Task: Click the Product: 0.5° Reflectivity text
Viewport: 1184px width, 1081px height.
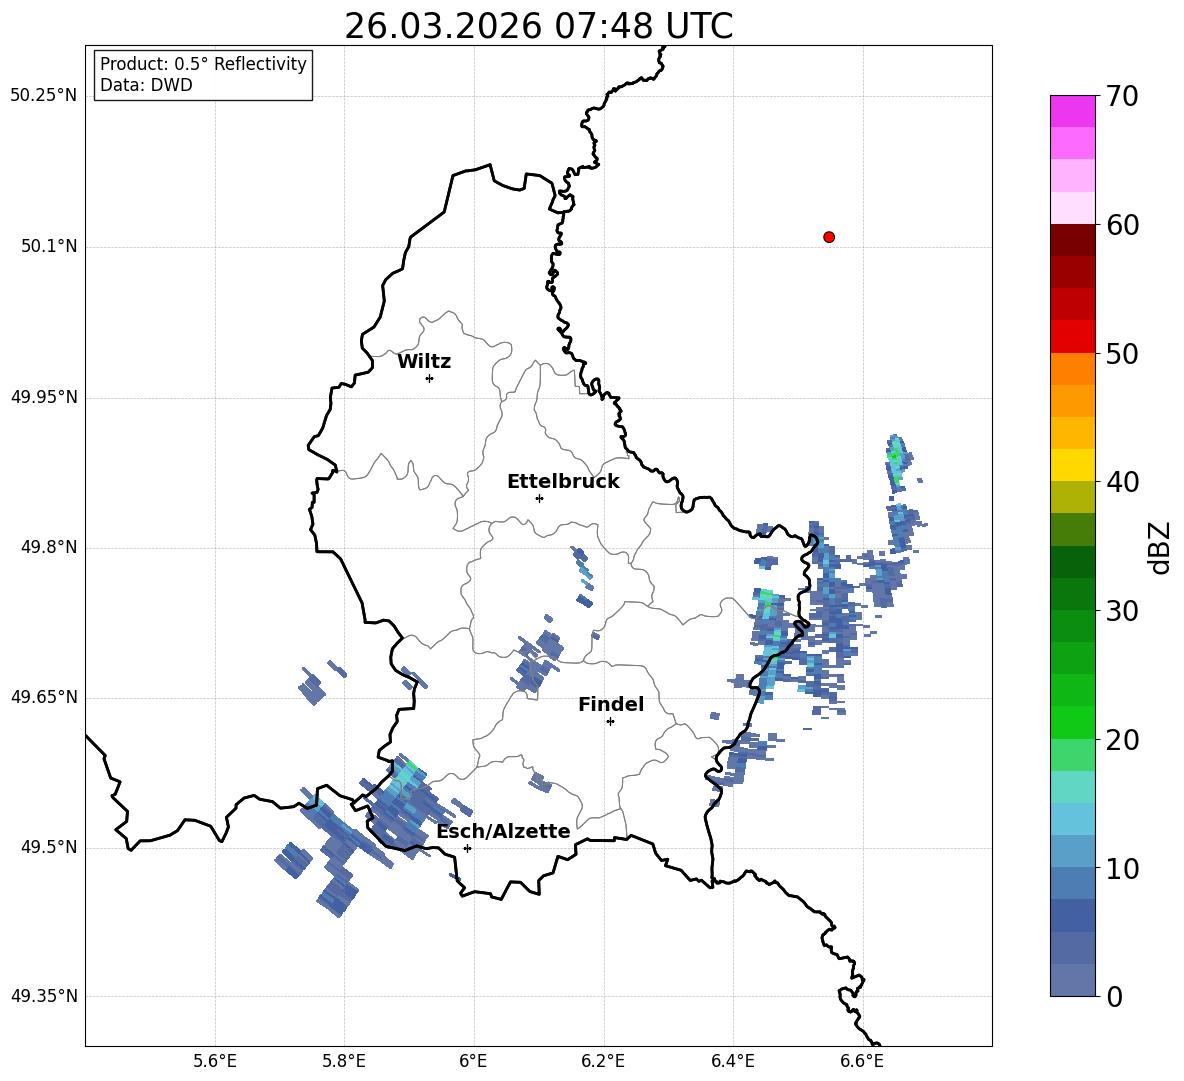Action: tap(203, 64)
